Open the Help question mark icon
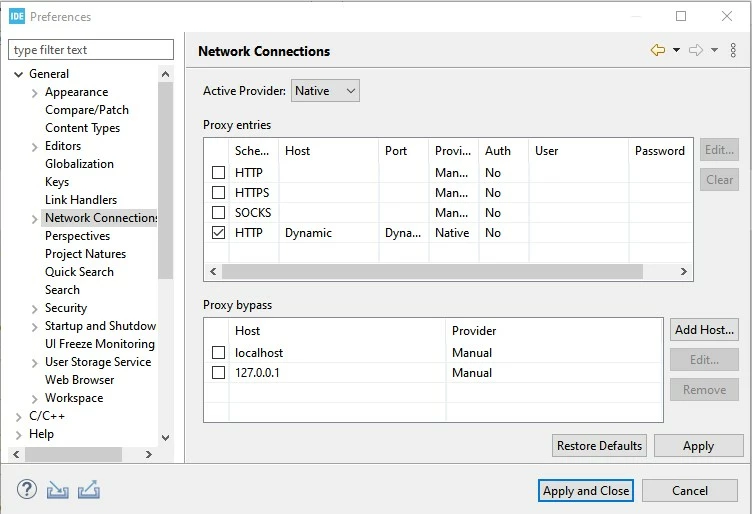752x514 pixels. click(x=27, y=490)
